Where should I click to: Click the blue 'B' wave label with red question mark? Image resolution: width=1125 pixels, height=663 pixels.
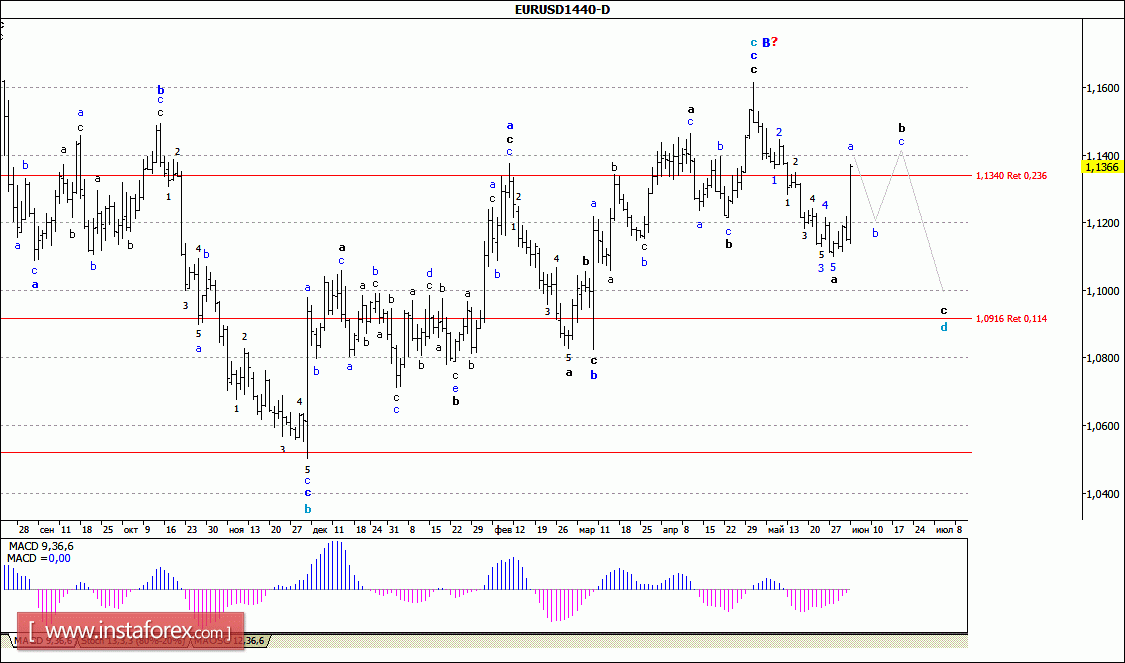(x=770, y=42)
